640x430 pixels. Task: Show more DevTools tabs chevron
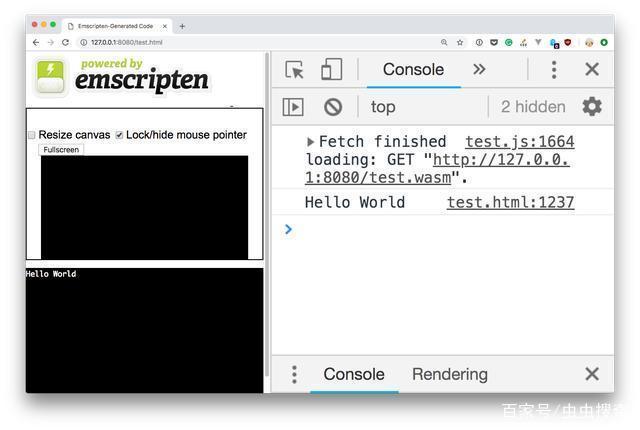[x=479, y=69]
